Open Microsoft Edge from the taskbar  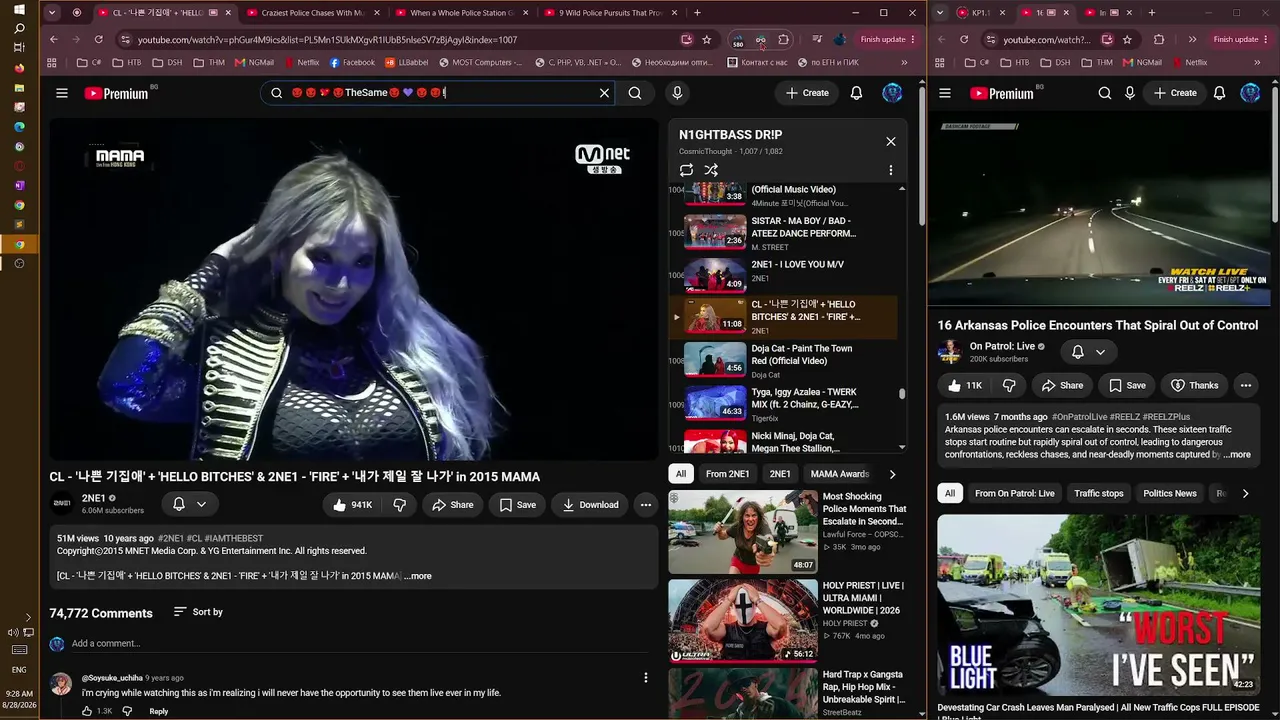tap(19, 127)
